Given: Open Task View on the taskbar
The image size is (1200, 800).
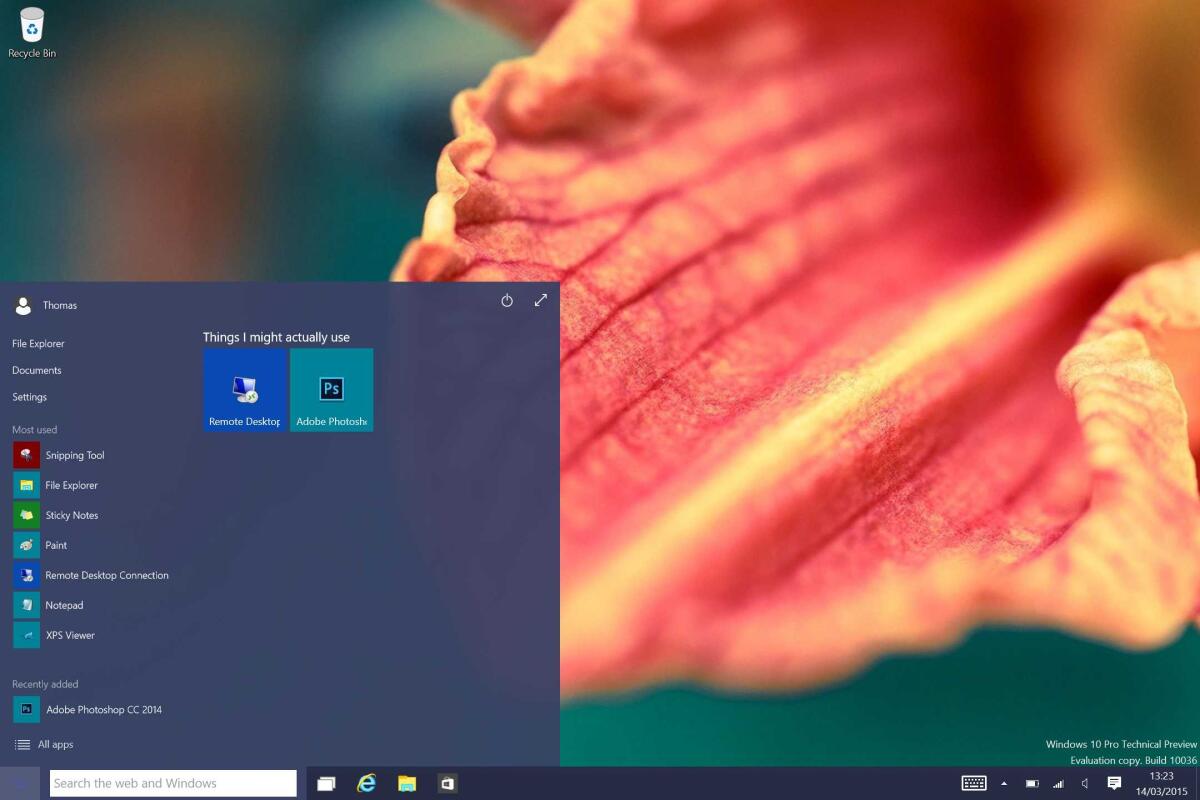Looking at the screenshot, I should click(326, 783).
